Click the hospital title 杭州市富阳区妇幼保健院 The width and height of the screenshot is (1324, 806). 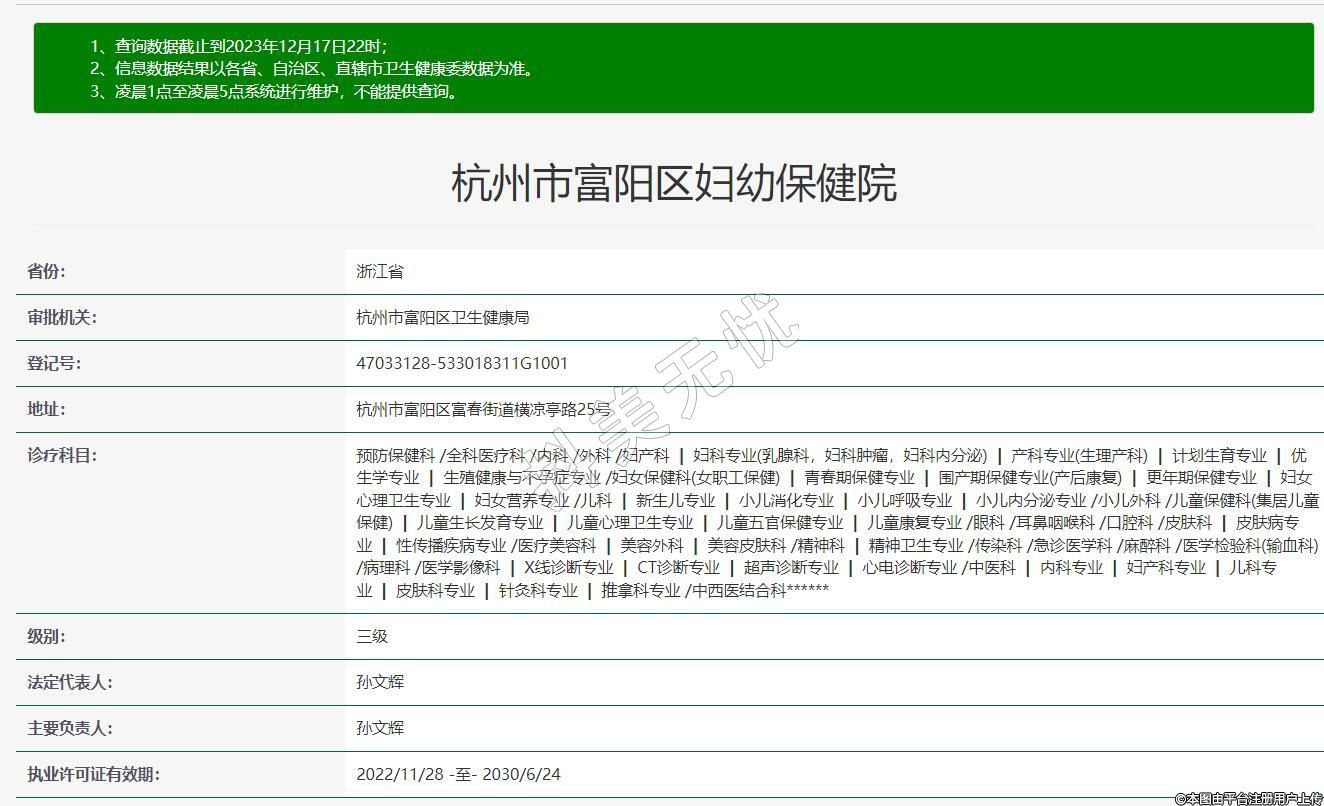coord(673,183)
